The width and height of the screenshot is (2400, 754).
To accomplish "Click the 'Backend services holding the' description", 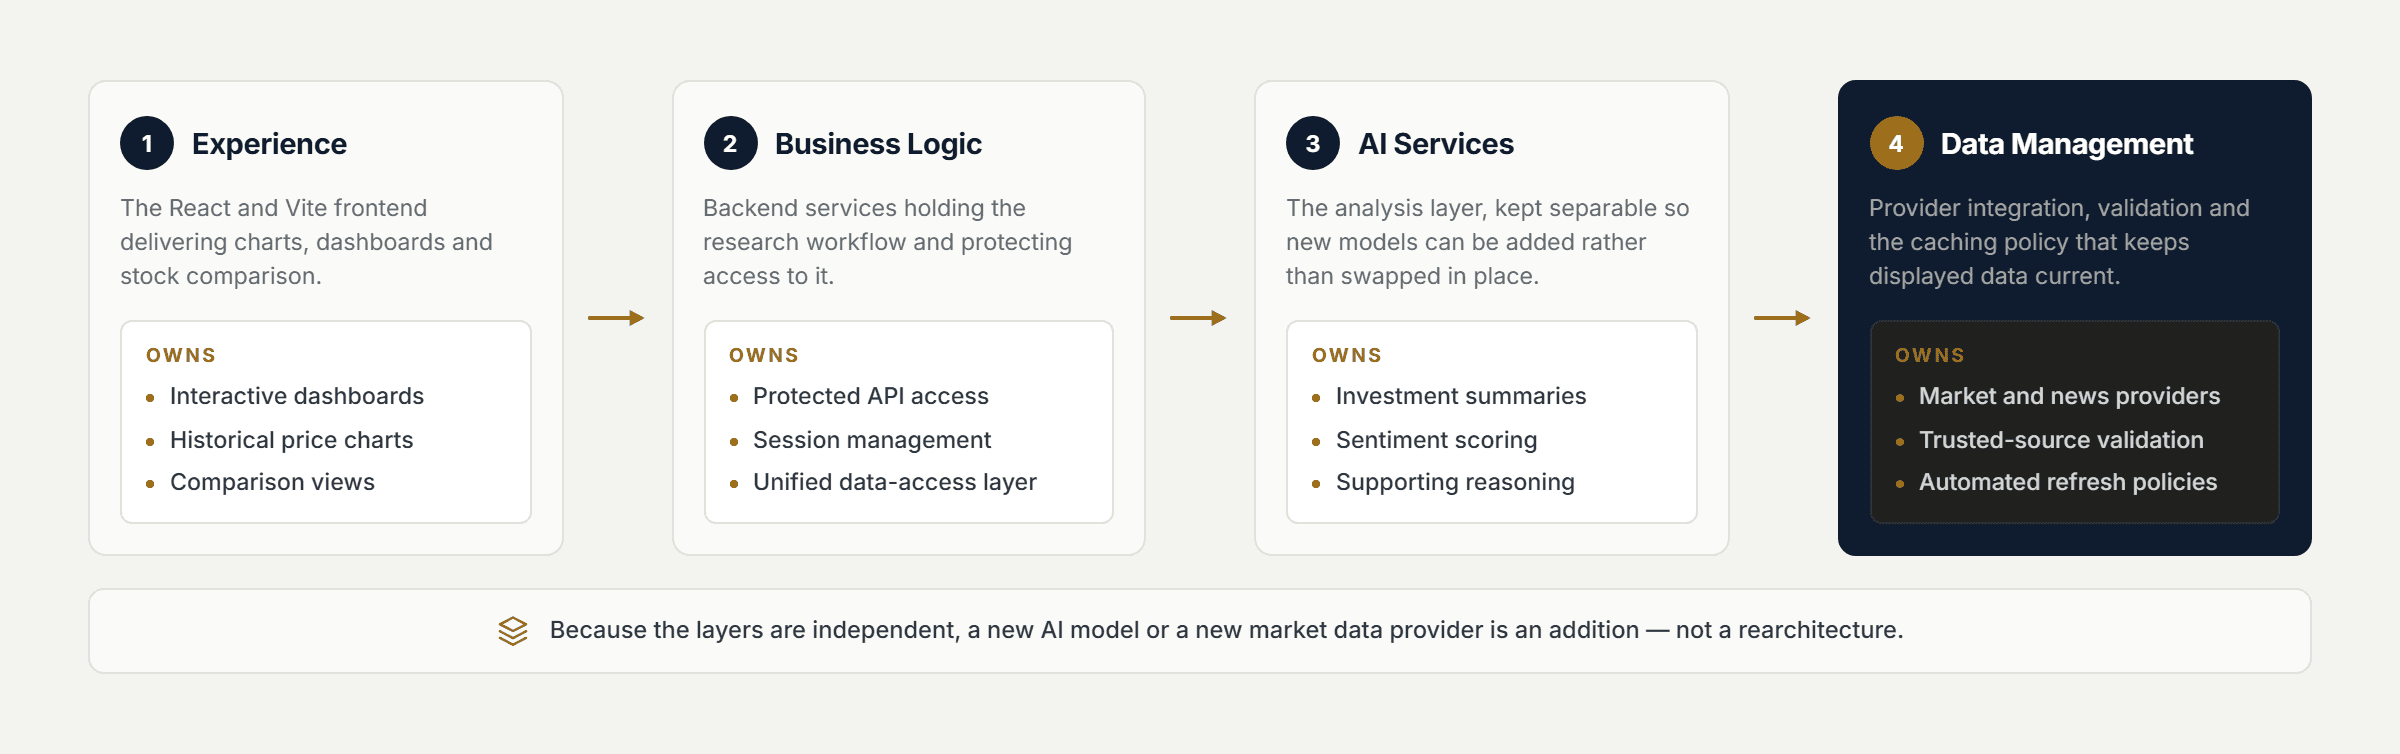I will pos(887,242).
